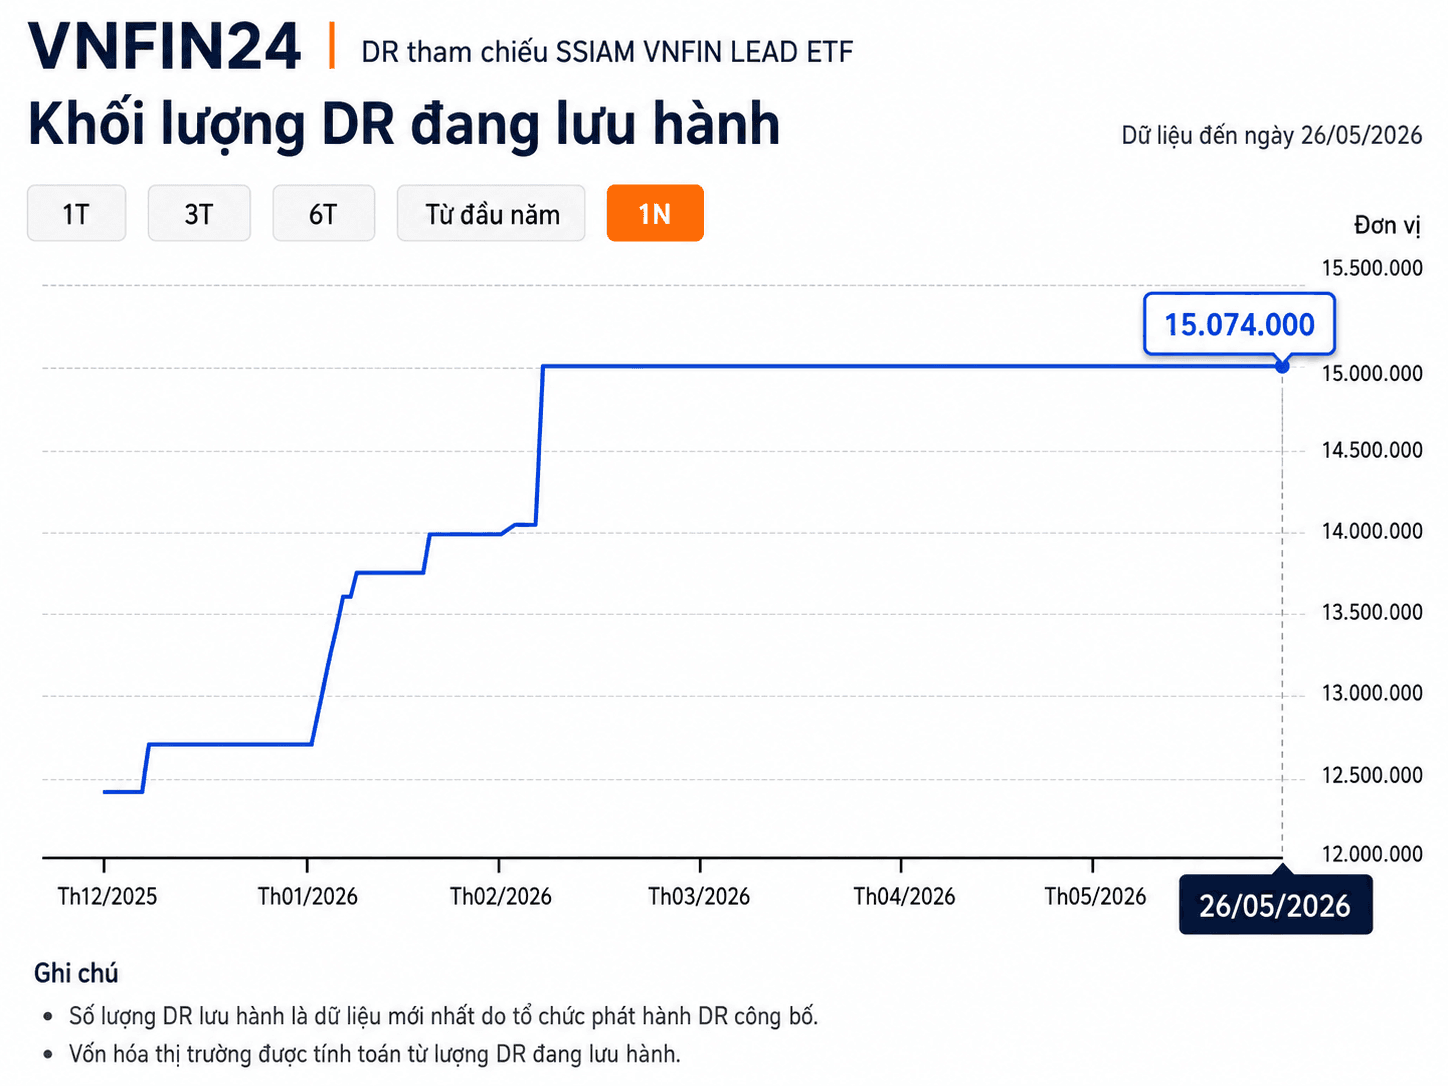Click the 15.000.000 y-axis label
Image resolution: width=1448 pixels, height=1086 pixels.
tap(1372, 373)
